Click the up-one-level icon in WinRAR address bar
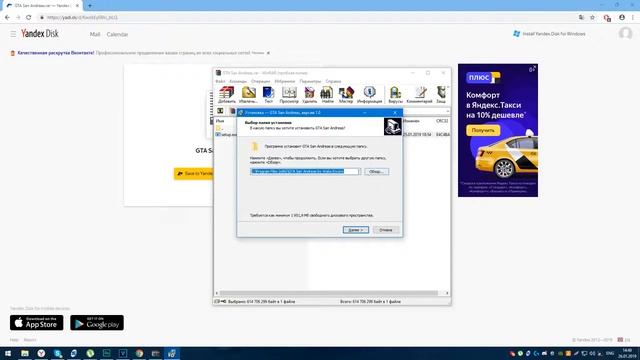Screen dimensions: 640x360 [220, 111]
